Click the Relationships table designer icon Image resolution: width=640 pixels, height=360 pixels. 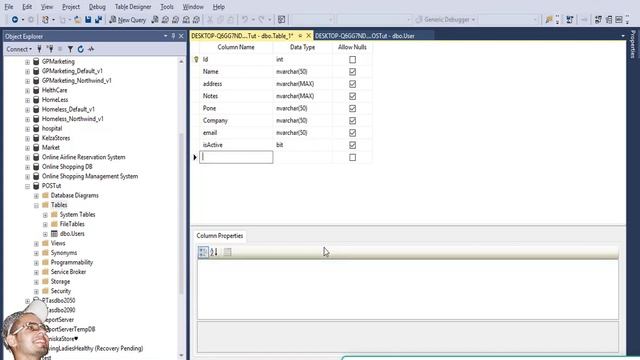coord(598,20)
